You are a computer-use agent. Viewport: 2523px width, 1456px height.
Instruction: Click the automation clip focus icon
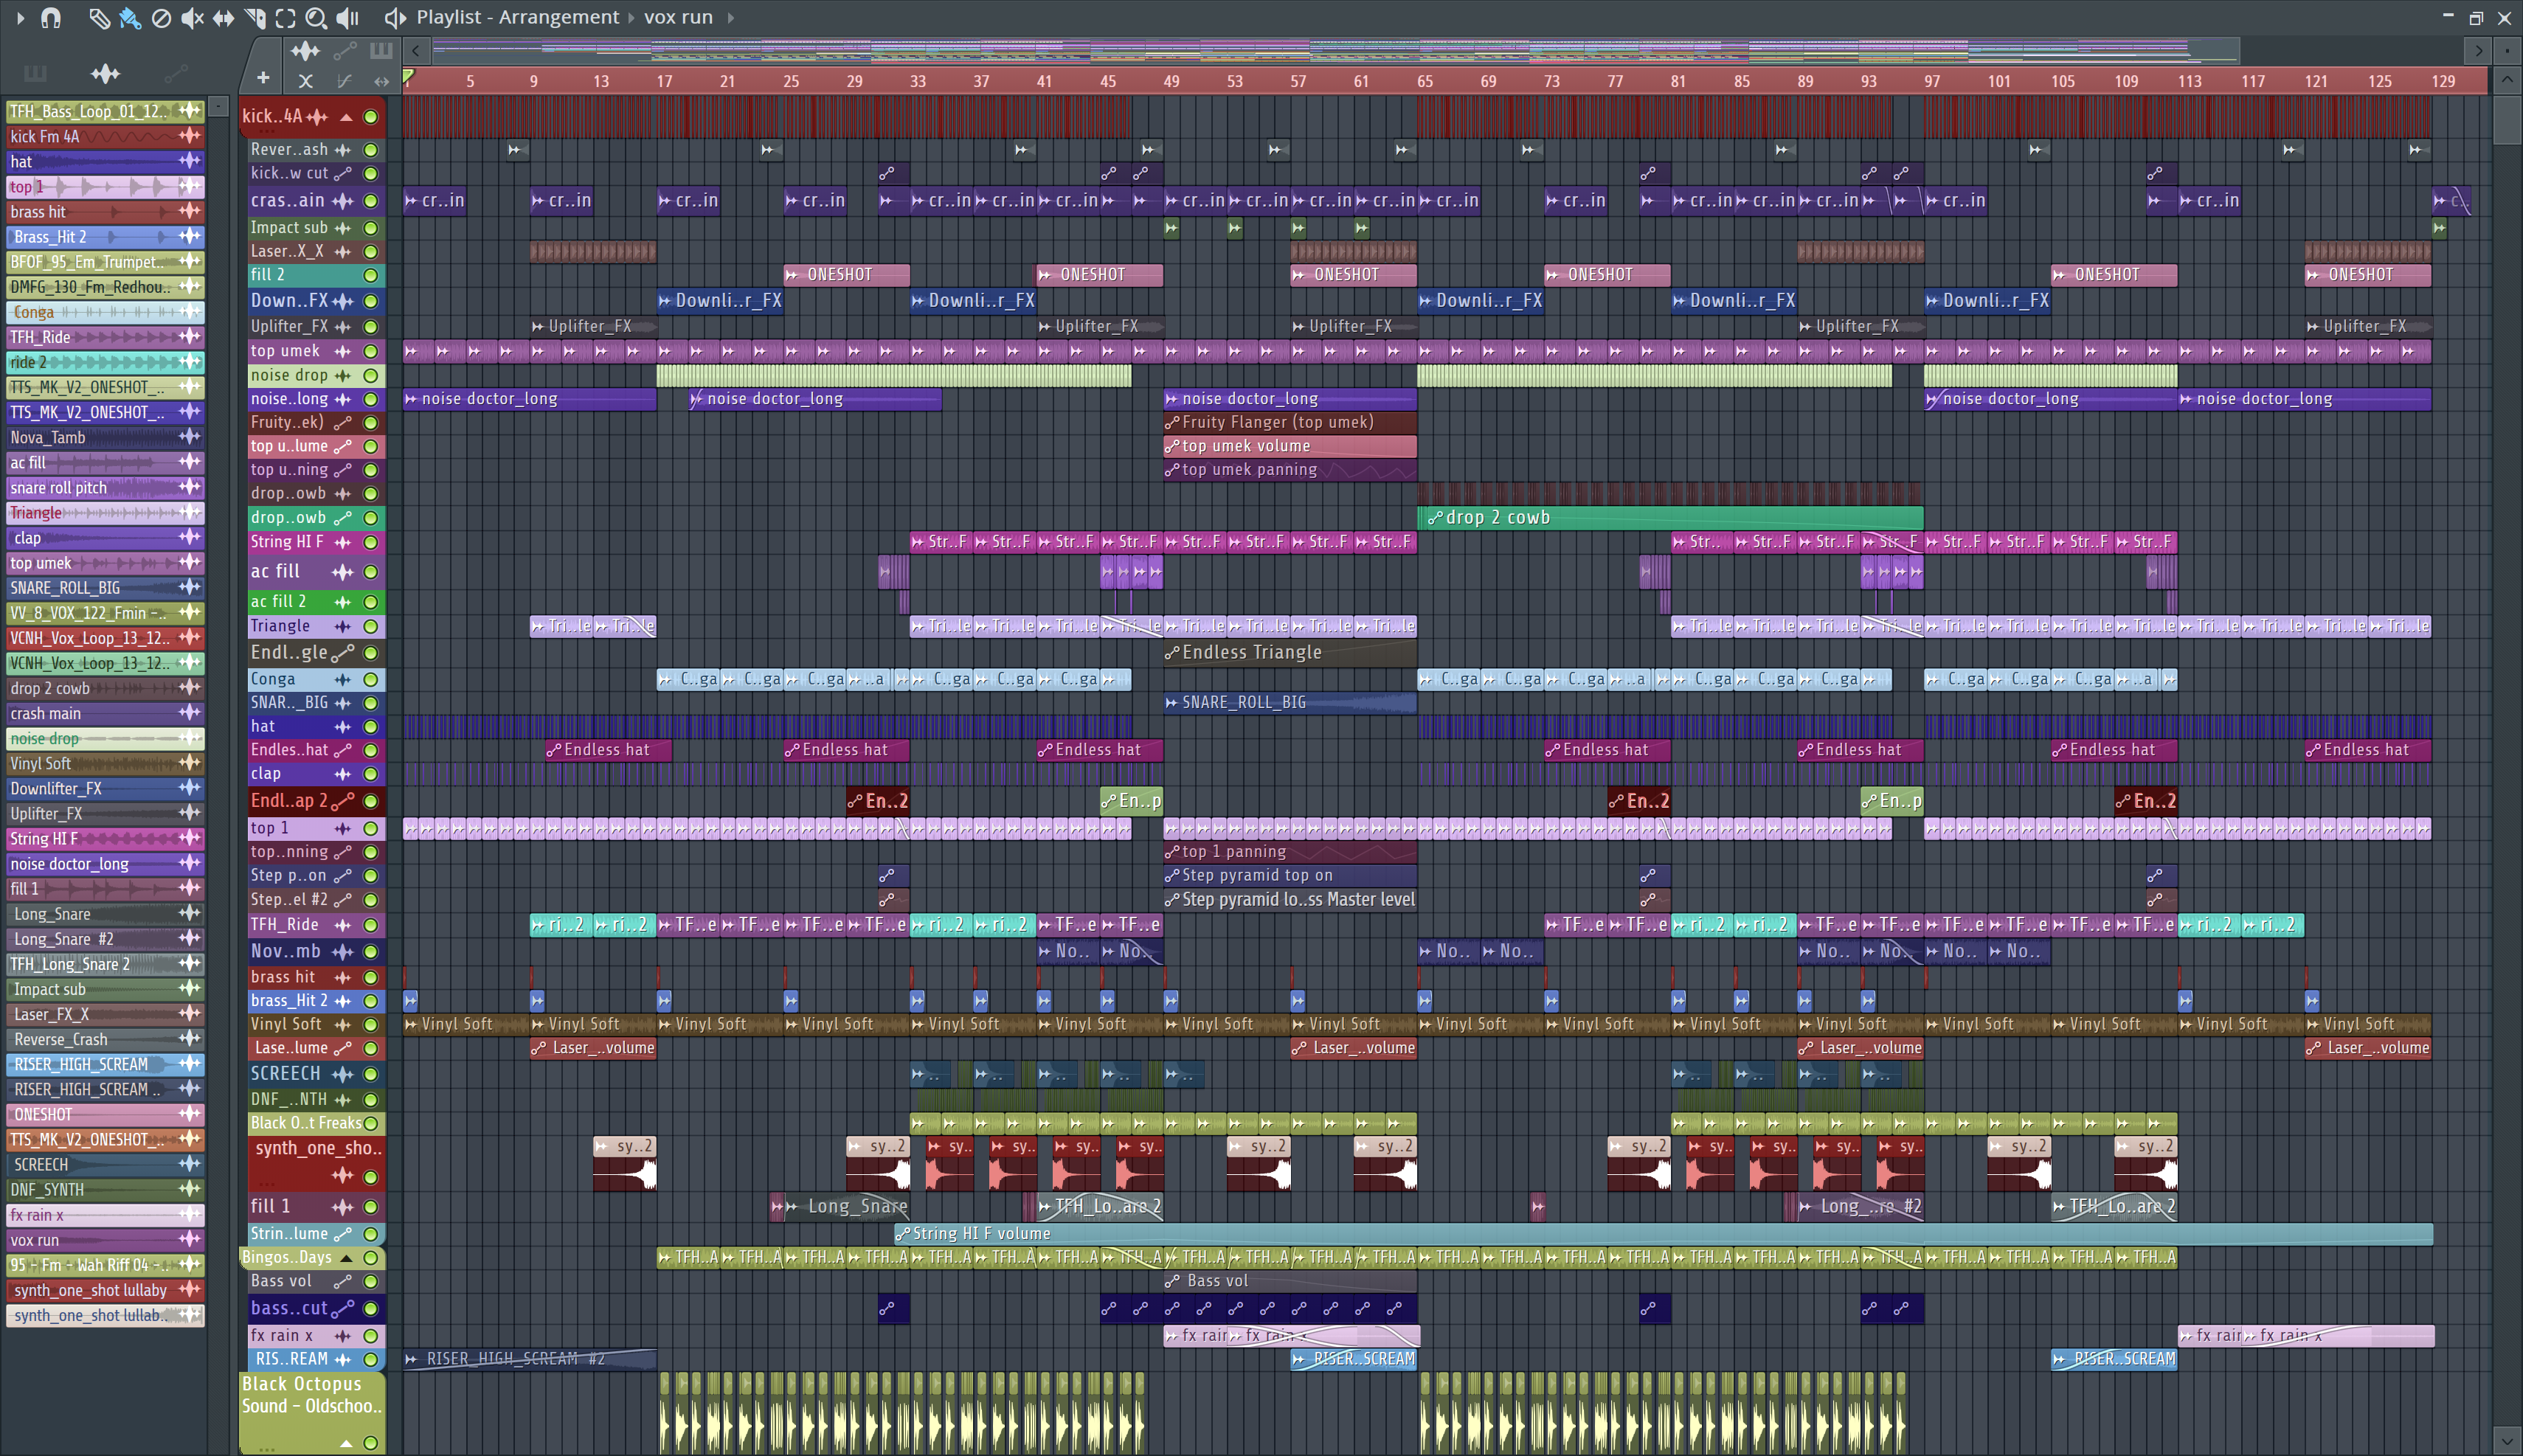[x=345, y=50]
